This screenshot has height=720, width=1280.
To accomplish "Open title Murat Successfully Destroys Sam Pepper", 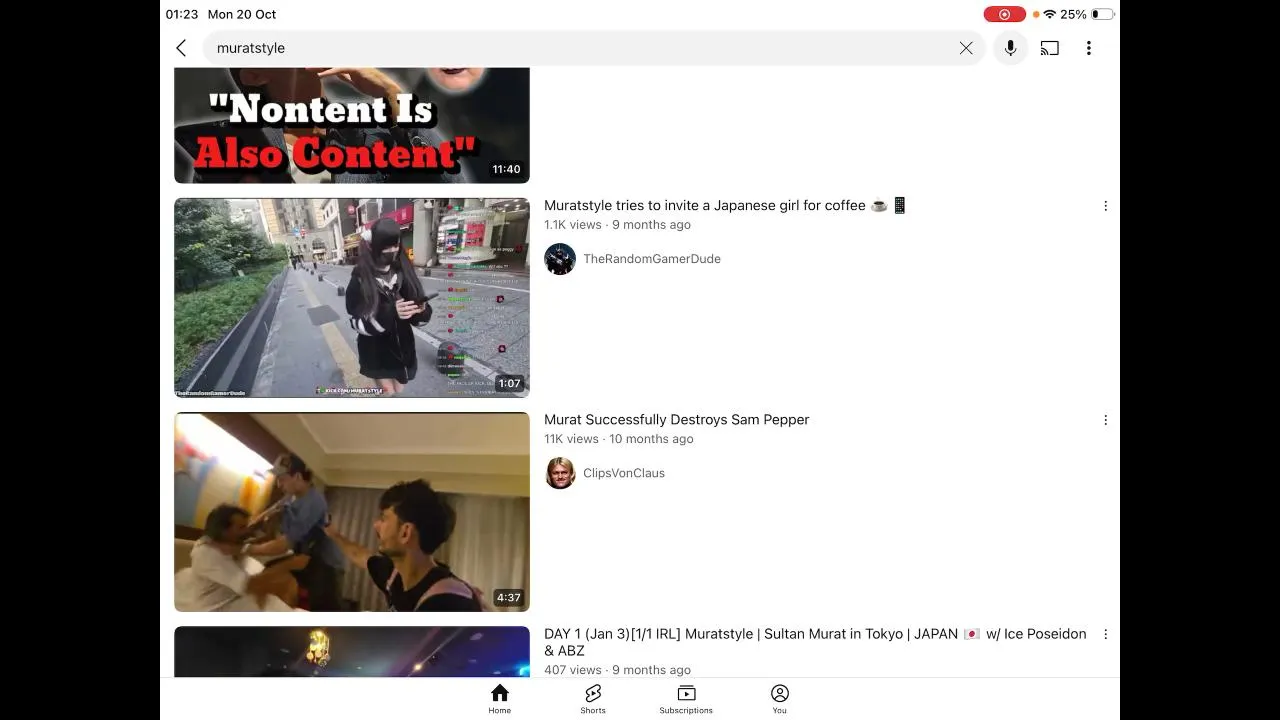I will (677, 419).
